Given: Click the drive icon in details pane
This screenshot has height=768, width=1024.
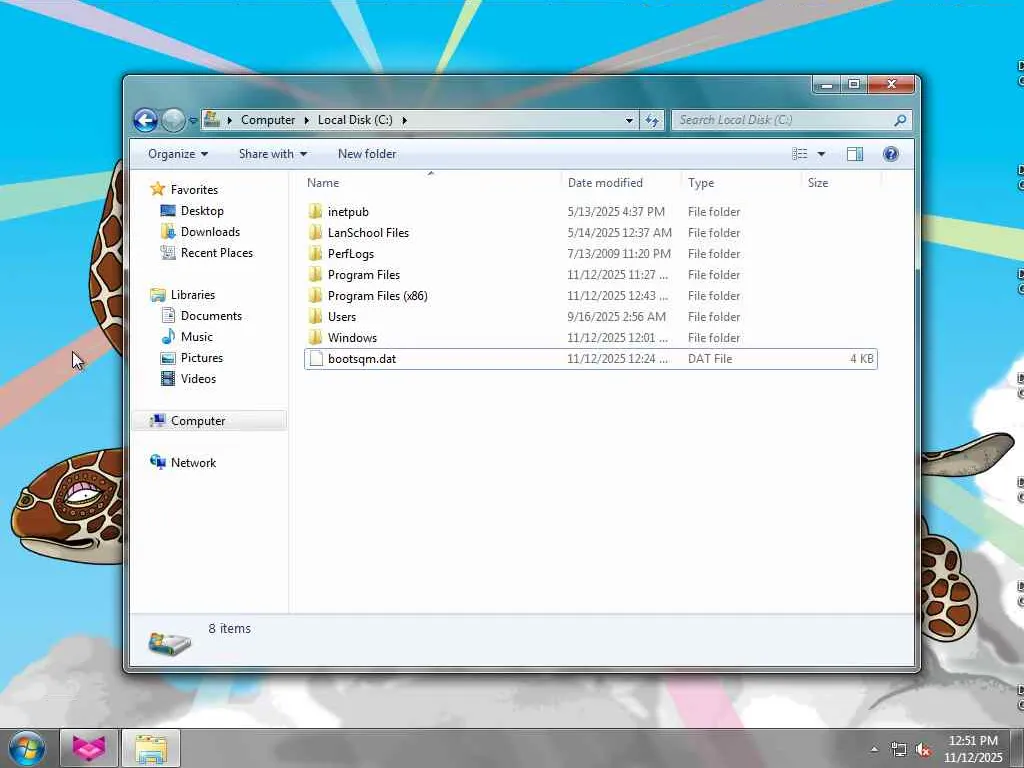Looking at the screenshot, I should tap(169, 643).
